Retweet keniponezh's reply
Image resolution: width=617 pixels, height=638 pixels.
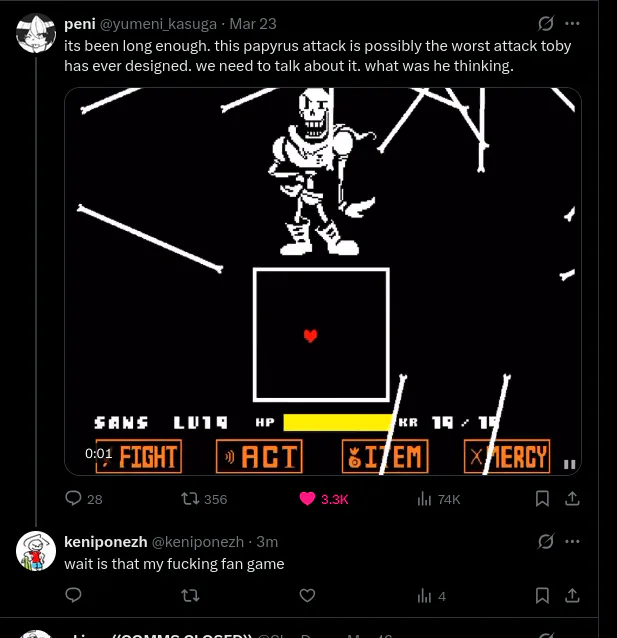(x=190, y=596)
